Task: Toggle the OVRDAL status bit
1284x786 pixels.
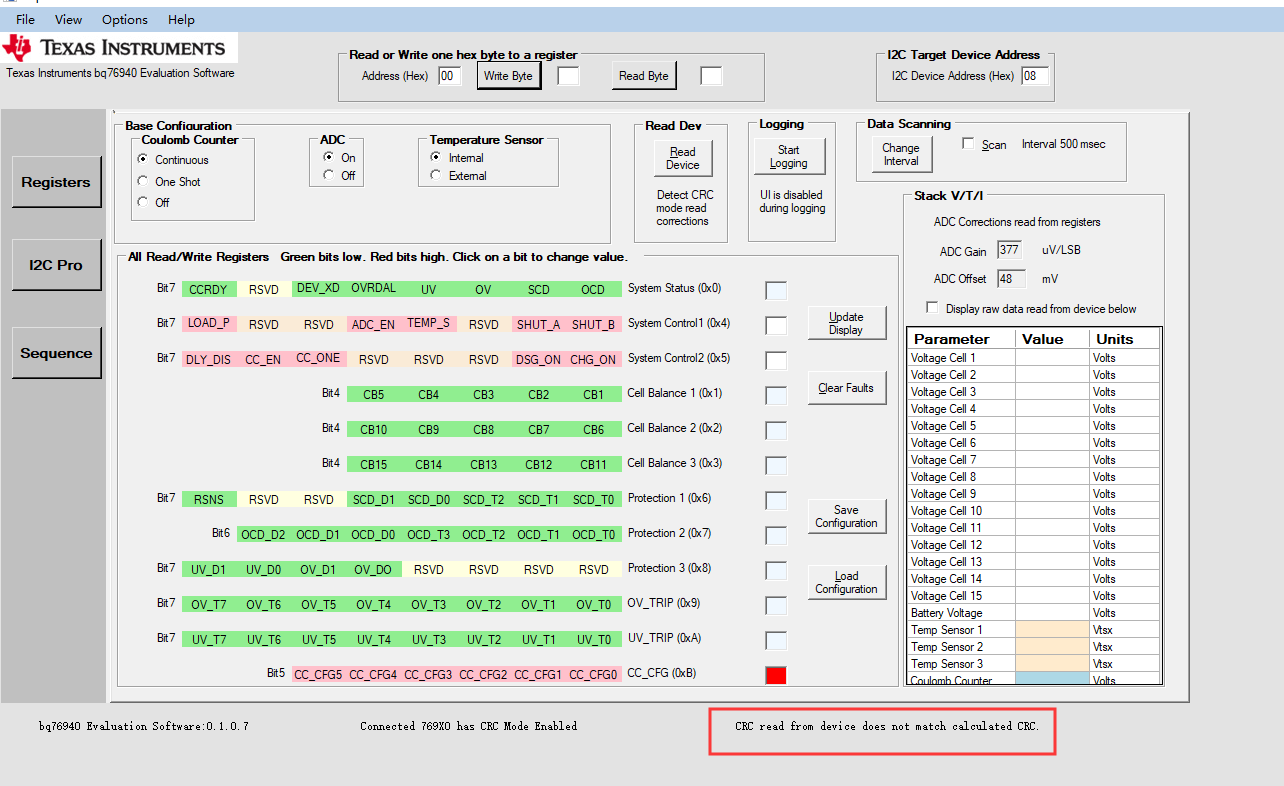Action: pos(374,288)
